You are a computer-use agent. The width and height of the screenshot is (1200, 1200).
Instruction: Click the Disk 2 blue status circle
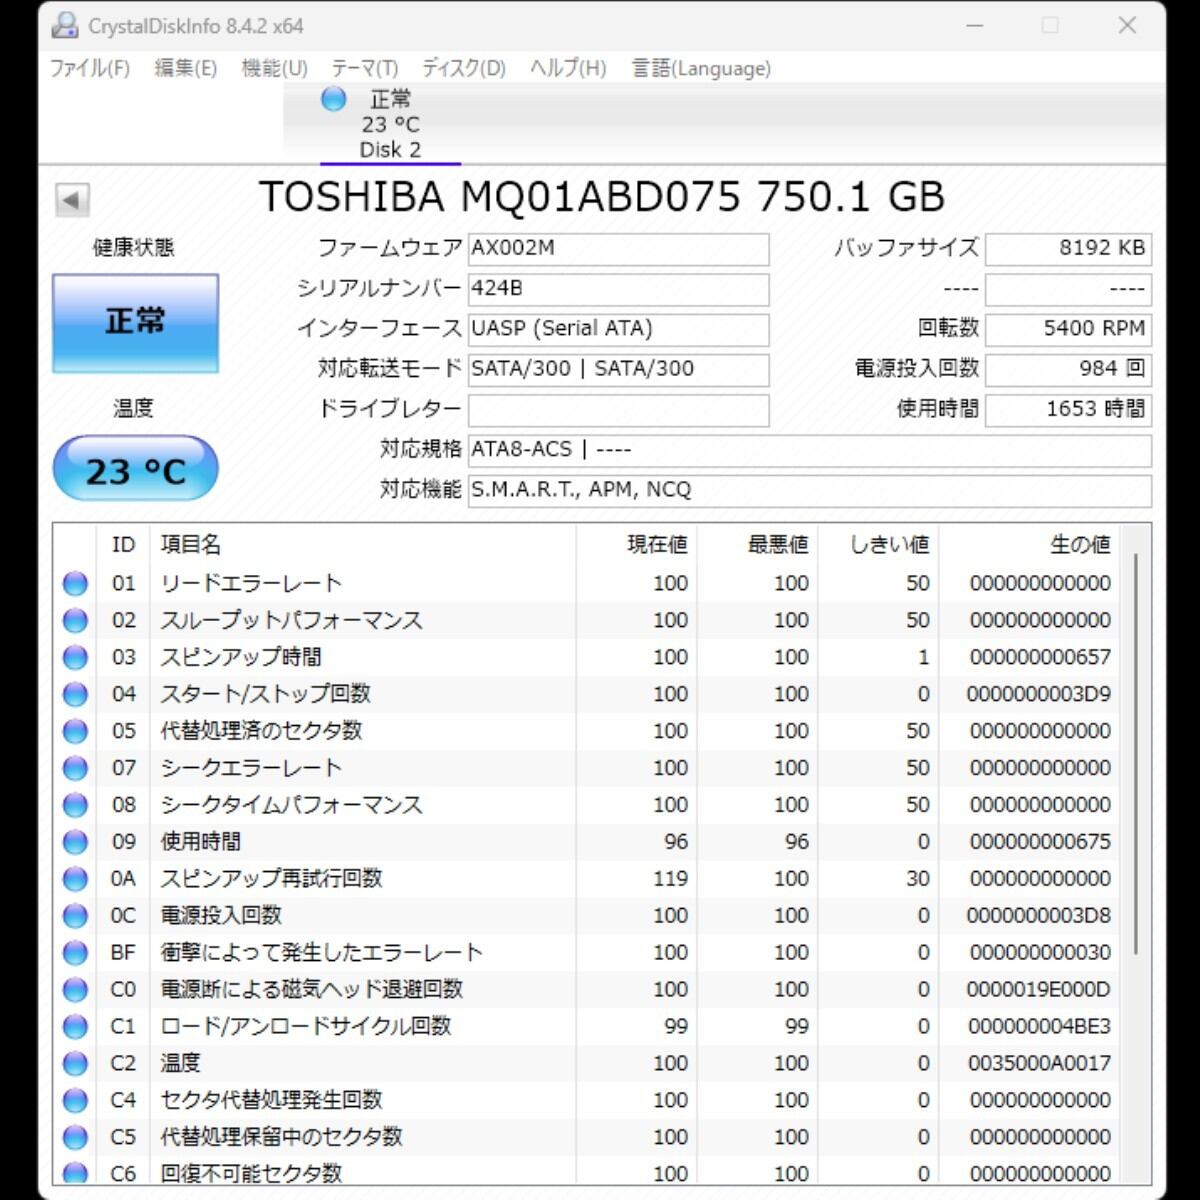333,99
